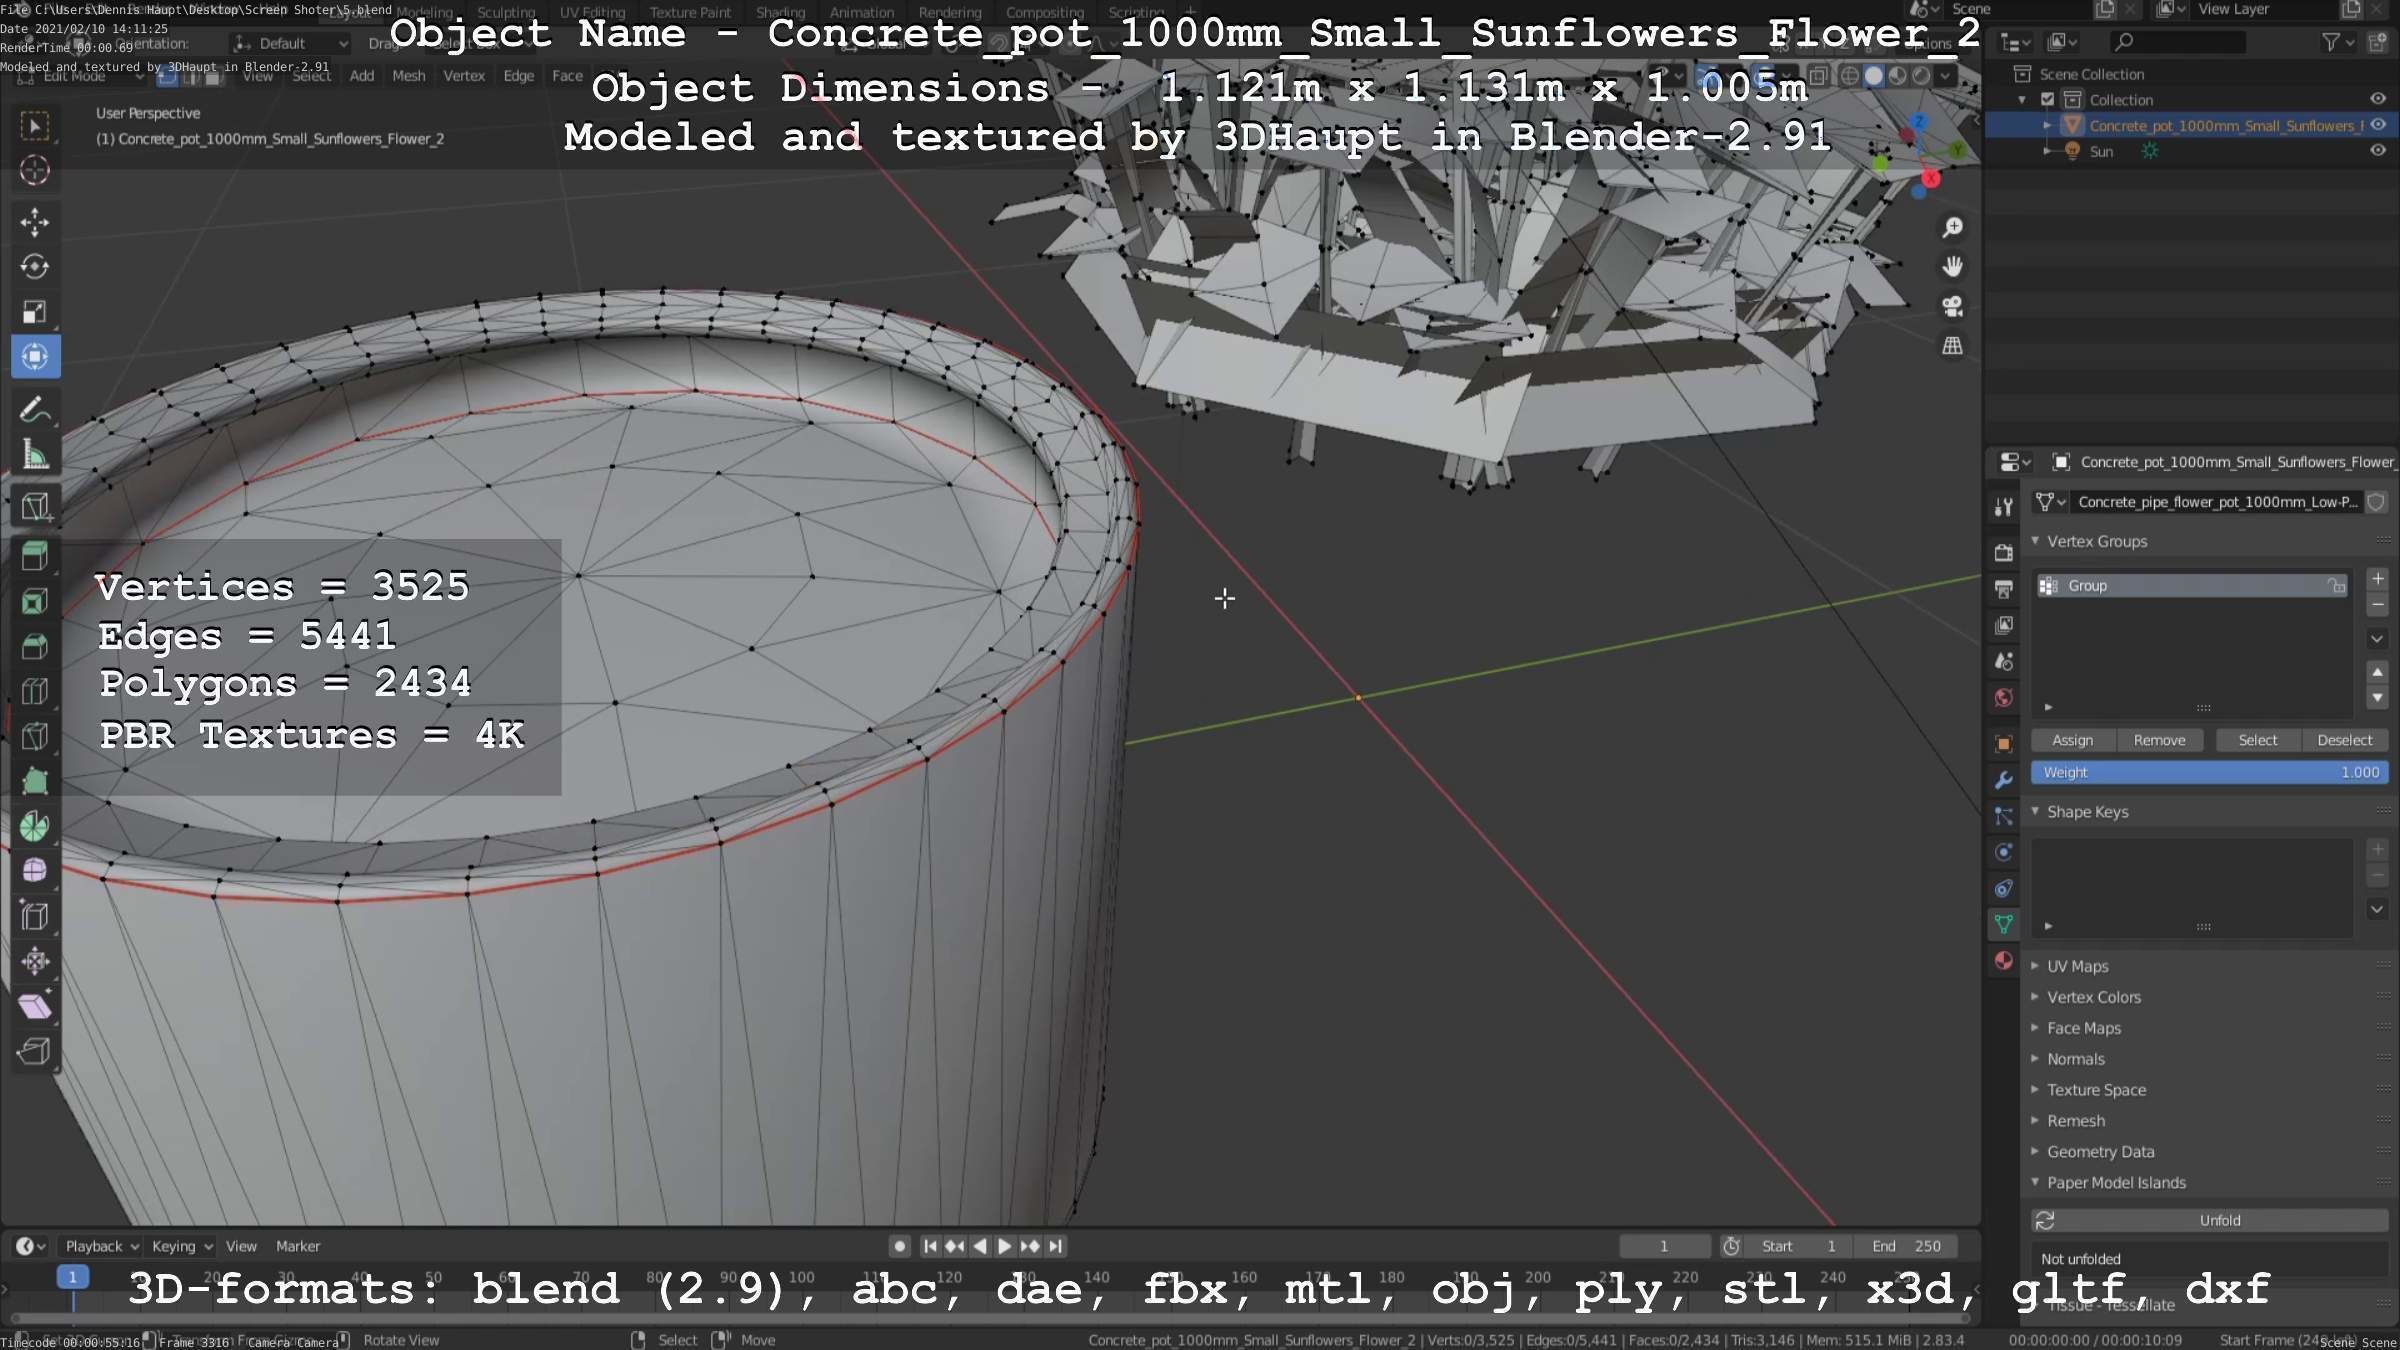The image size is (2400, 1350).
Task: Play the animation forward
Action: coord(1004,1246)
